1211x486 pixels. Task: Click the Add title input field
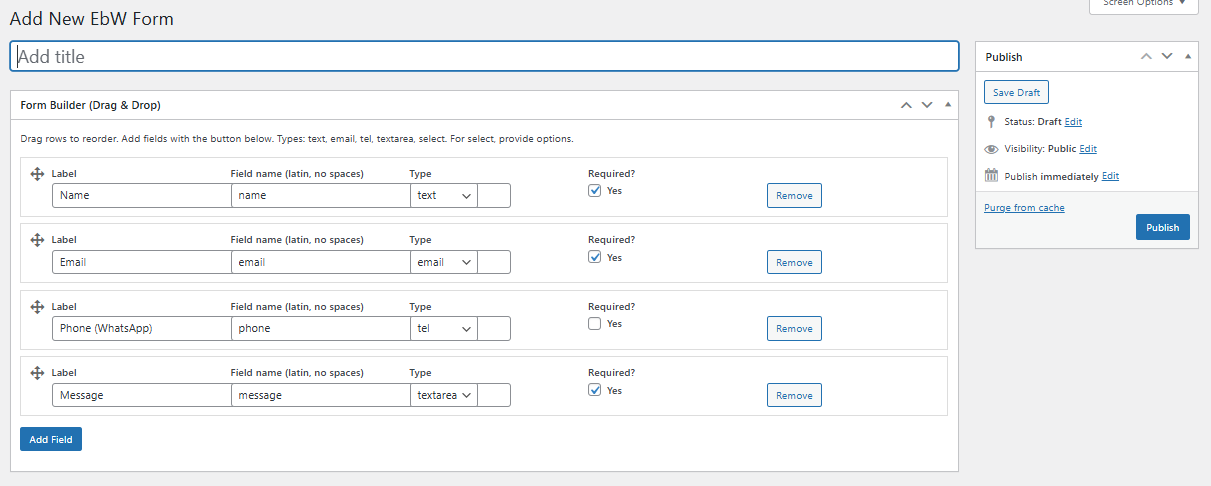coord(484,57)
